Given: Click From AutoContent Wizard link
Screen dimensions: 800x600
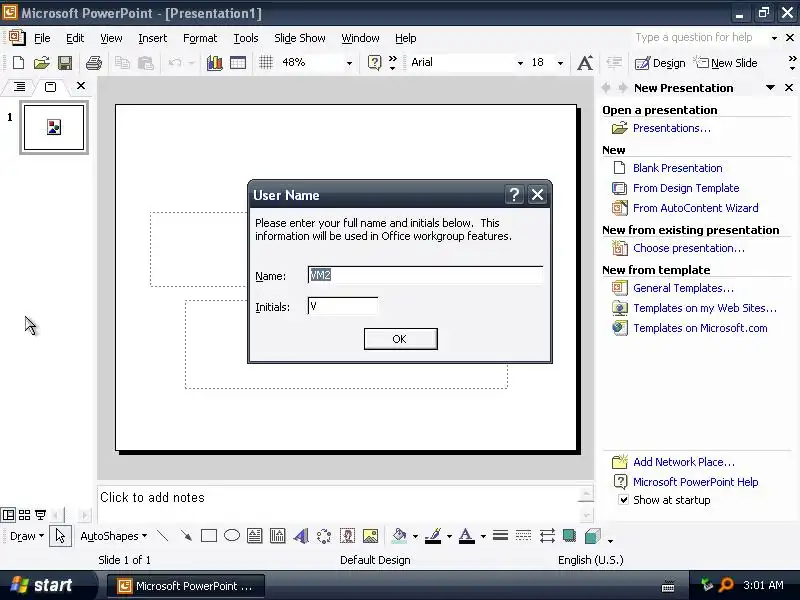Looking at the screenshot, I should click(x=695, y=208).
